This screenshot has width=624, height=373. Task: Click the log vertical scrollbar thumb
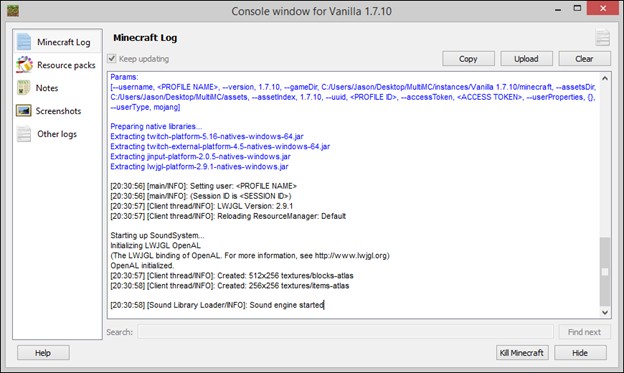tap(605, 271)
